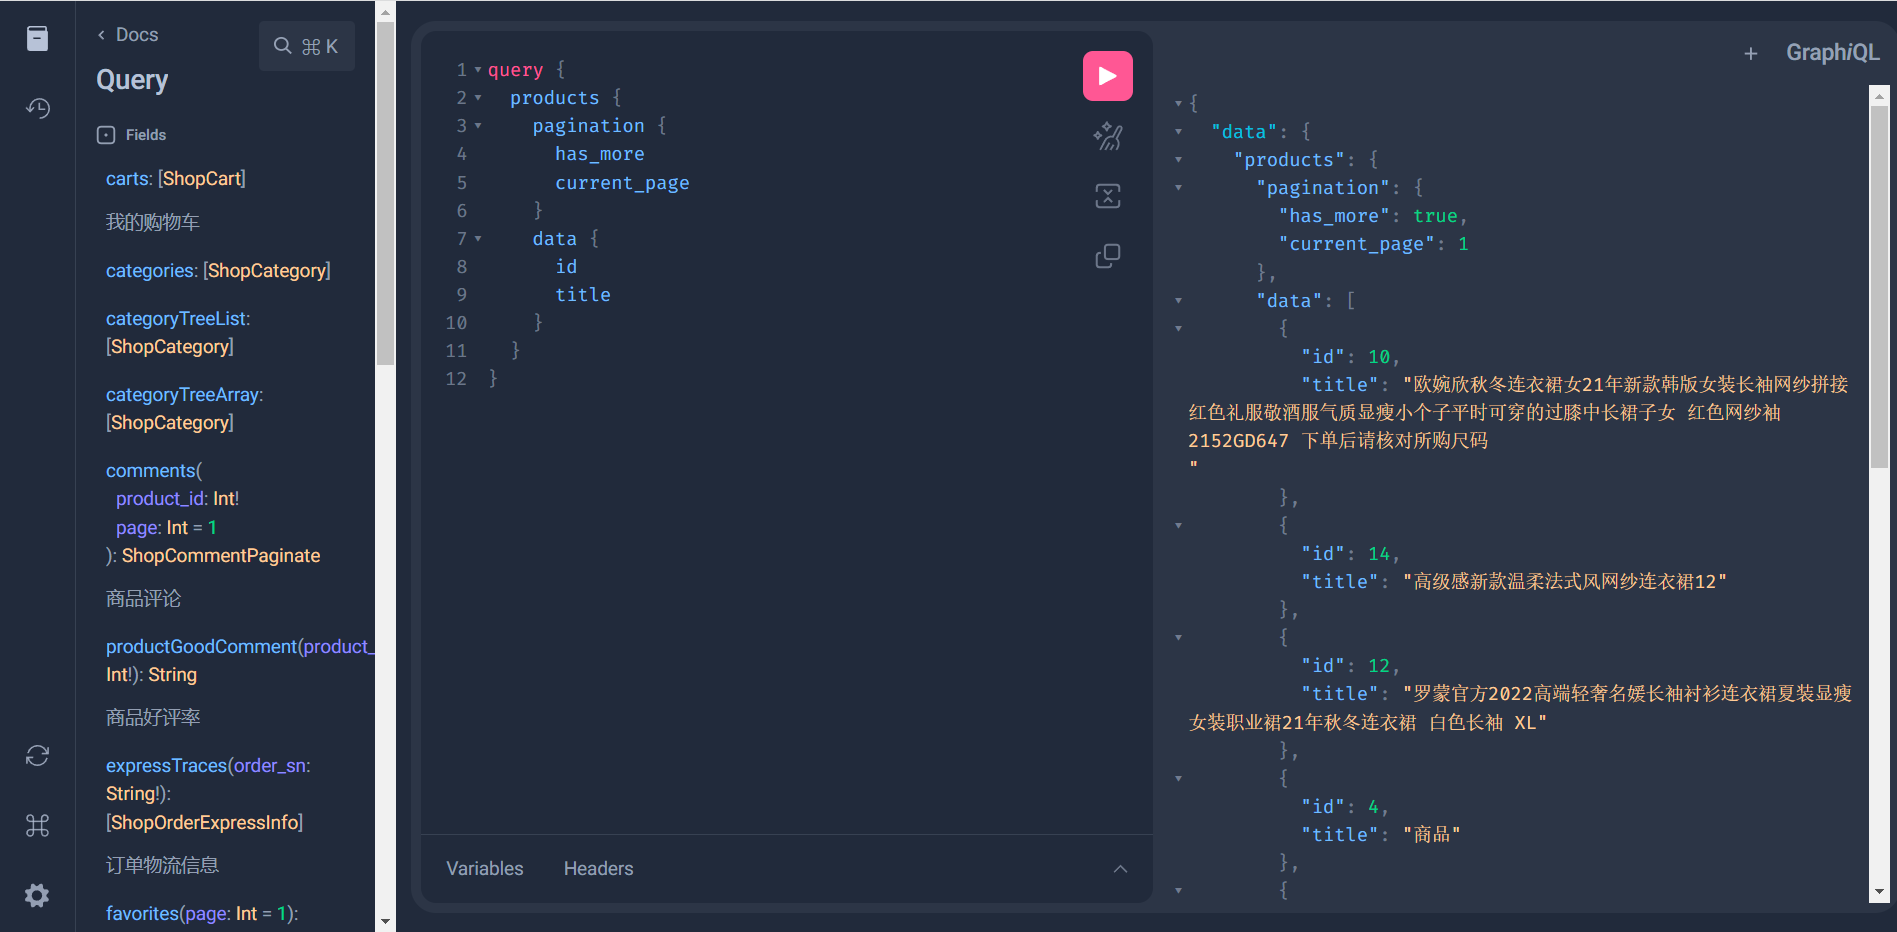This screenshot has height=932, width=1897.
Task: Collapse the response item with id 4
Action: tap(1178, 779)
